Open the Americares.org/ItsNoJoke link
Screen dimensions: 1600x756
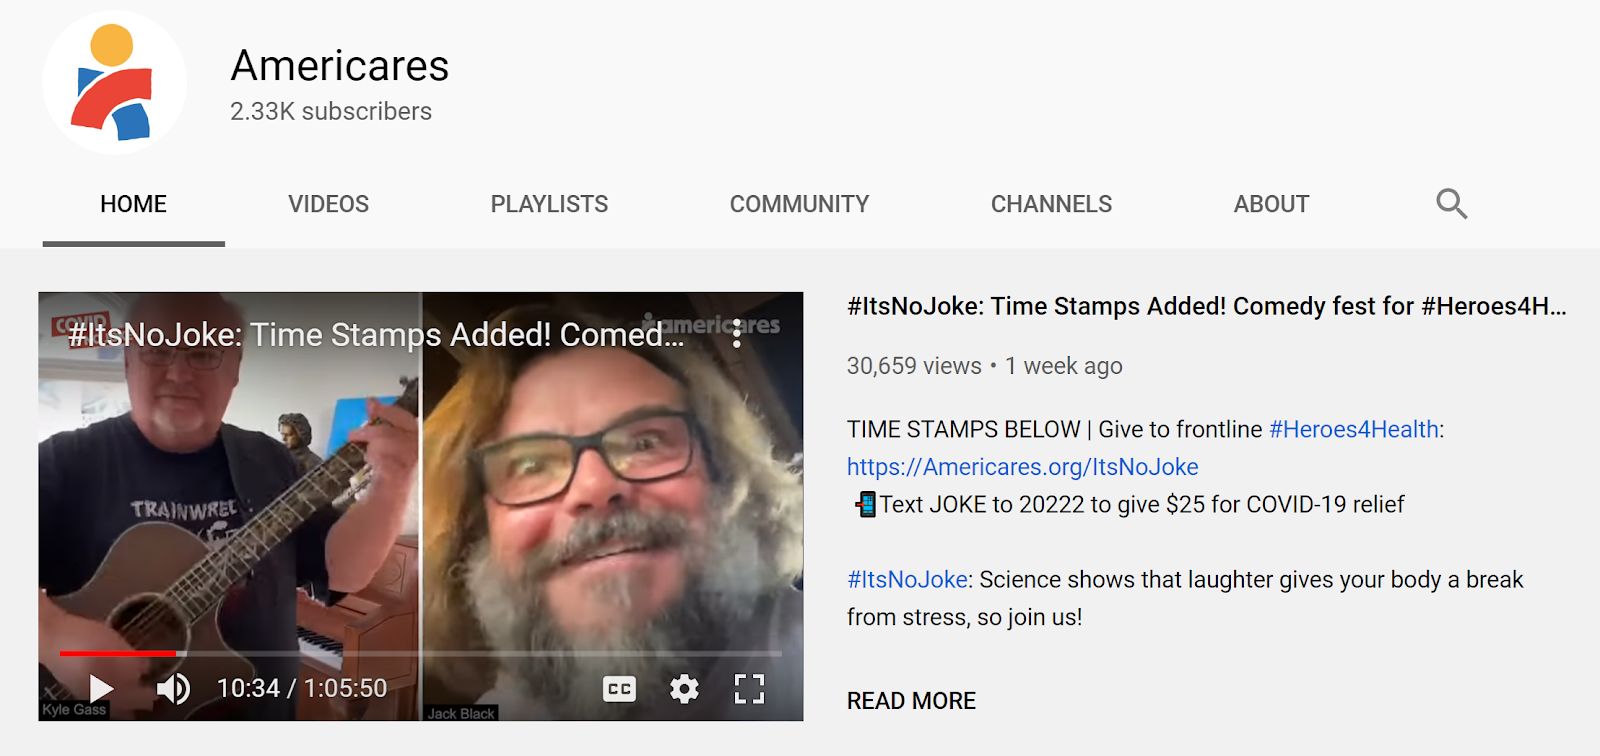click(1022, 467)
